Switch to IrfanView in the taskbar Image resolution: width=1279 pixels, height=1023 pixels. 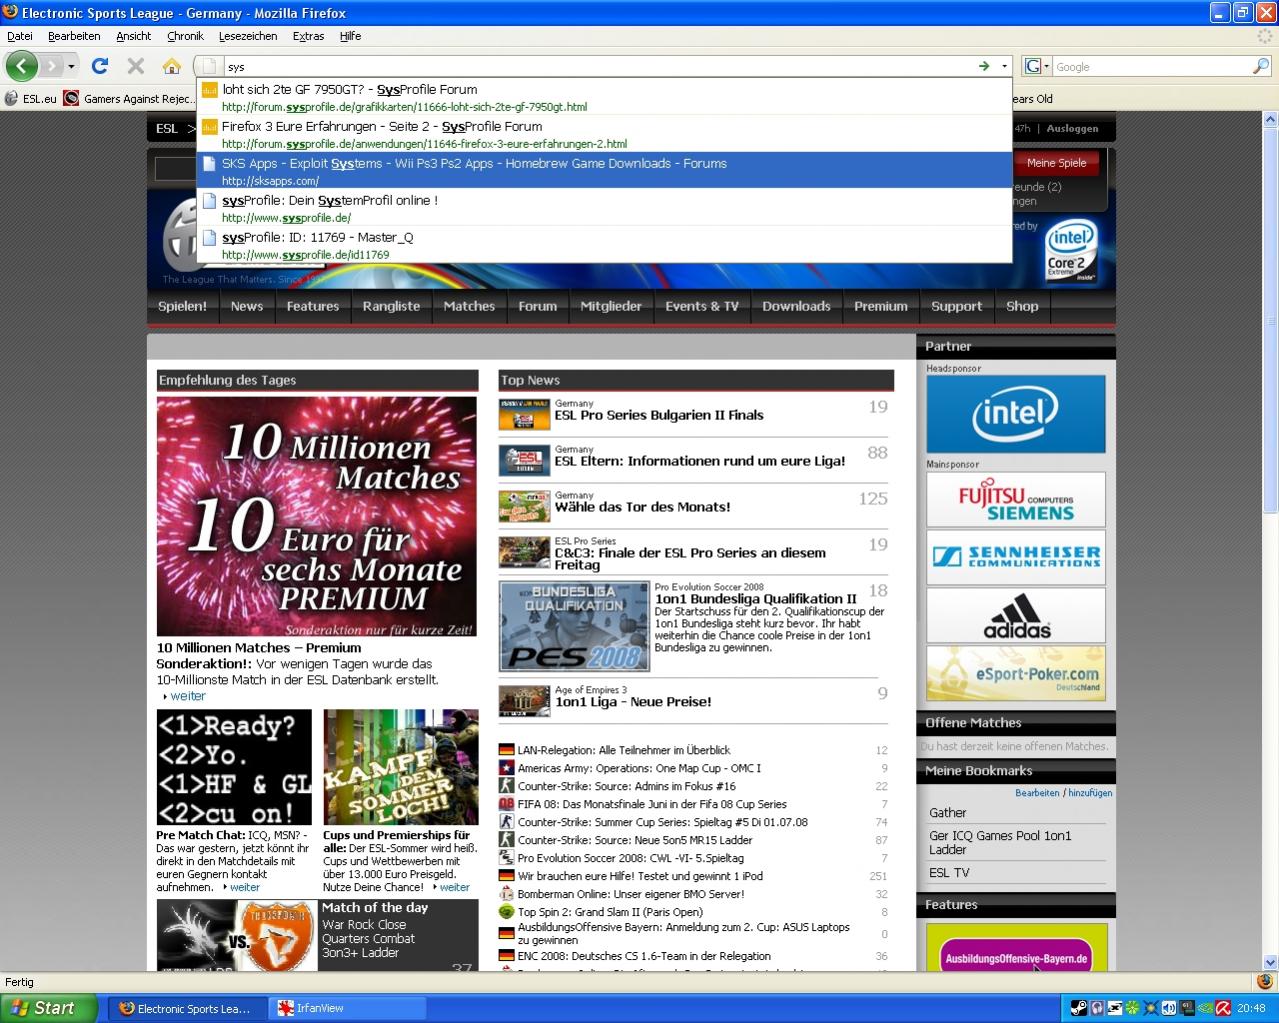pyautogui.click(x=349, y=1008)
